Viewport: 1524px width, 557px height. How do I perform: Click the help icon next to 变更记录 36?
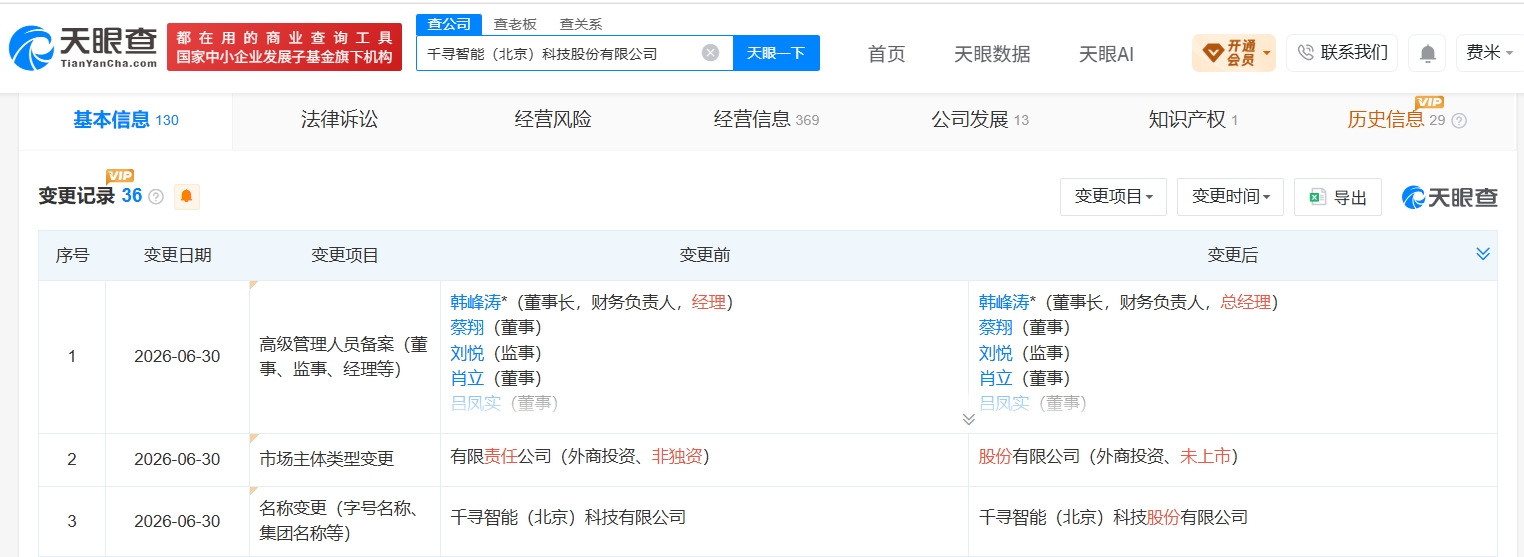click(156, 197)
